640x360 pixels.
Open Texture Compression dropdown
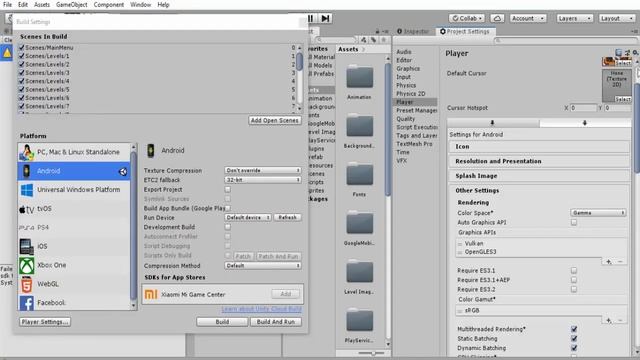coord(263,170)
